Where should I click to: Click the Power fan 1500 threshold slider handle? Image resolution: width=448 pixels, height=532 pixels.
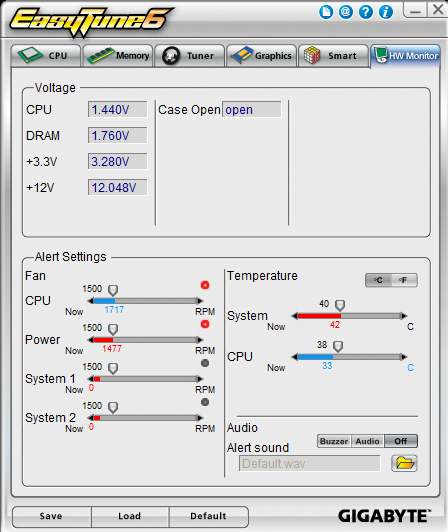[113, 329]
